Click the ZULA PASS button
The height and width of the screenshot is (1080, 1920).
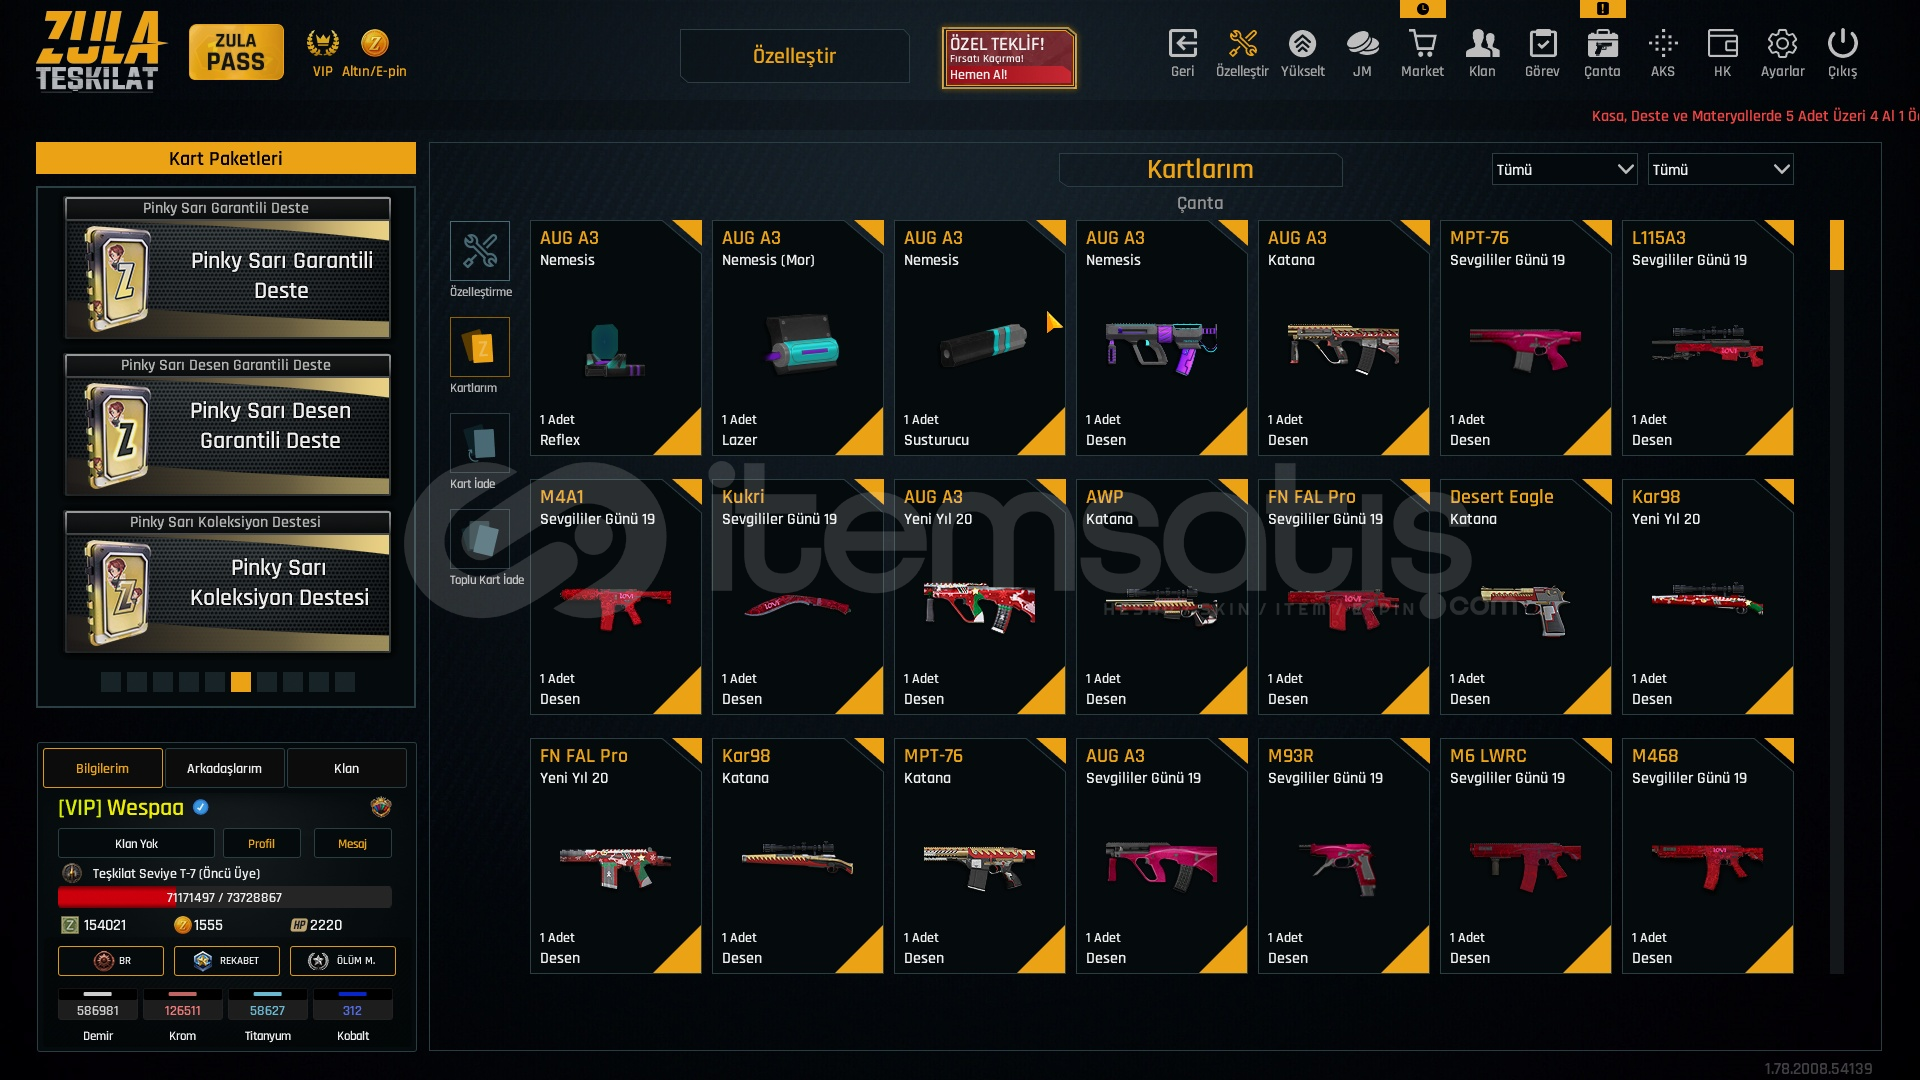[236, 52]
